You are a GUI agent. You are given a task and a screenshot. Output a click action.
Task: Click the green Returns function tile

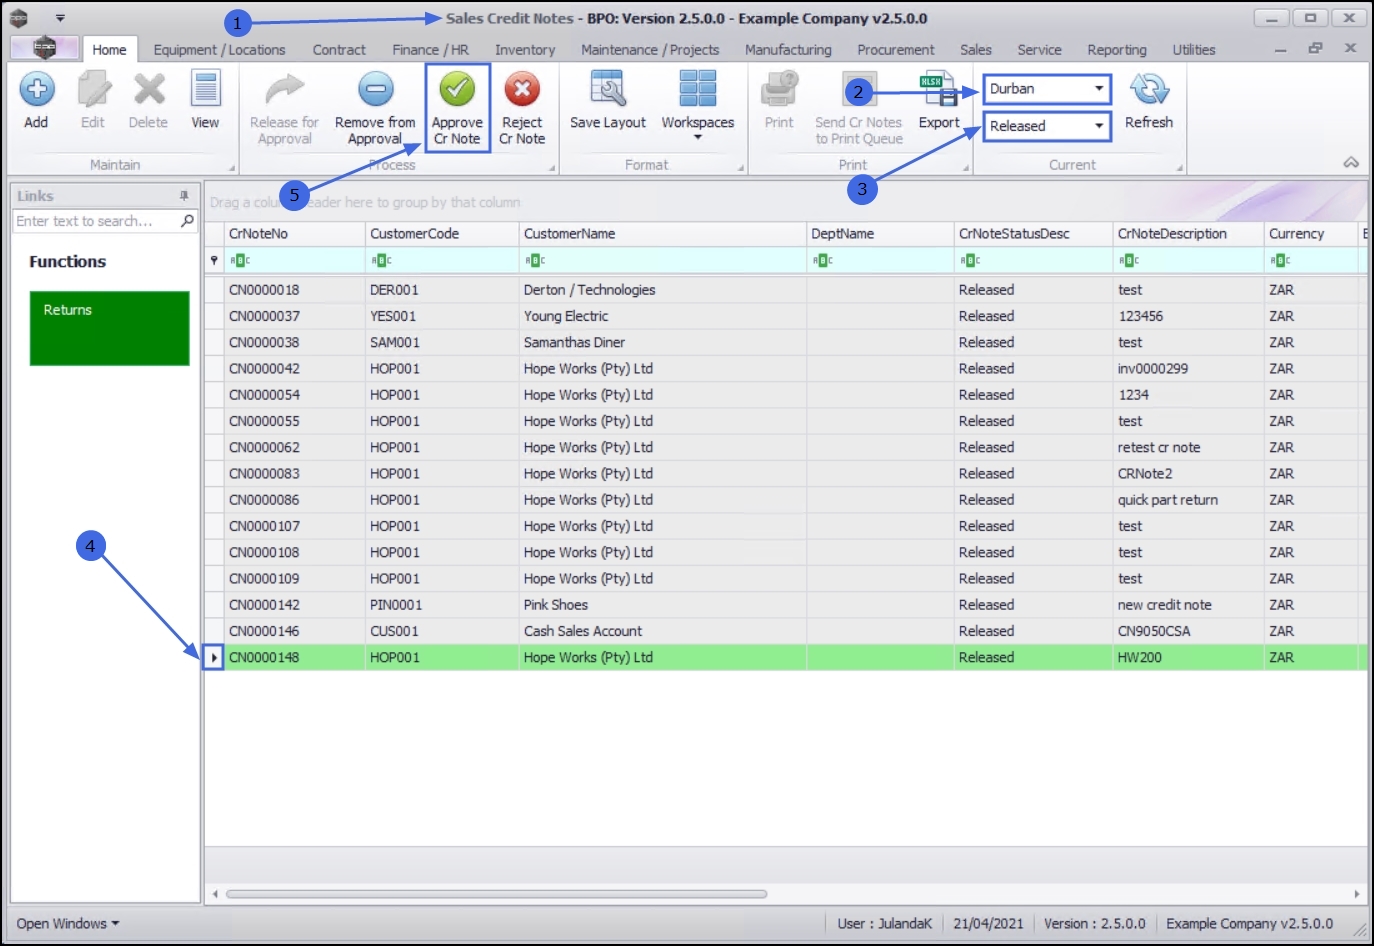[110, 328]
